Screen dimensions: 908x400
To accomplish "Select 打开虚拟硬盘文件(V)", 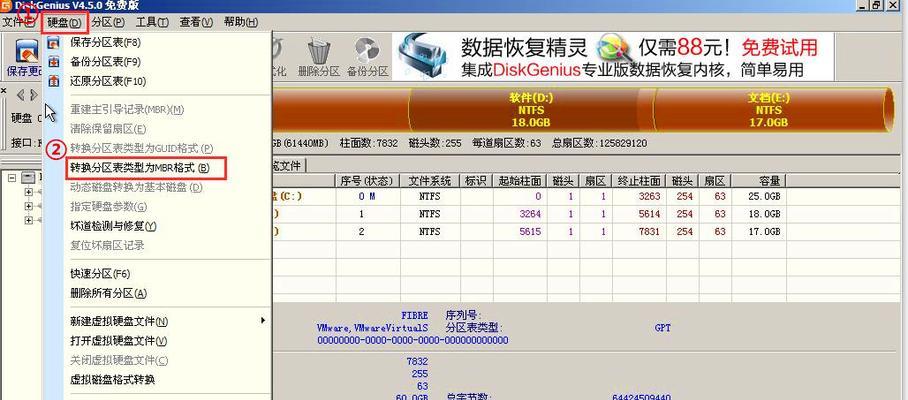I will click(119, 340).
